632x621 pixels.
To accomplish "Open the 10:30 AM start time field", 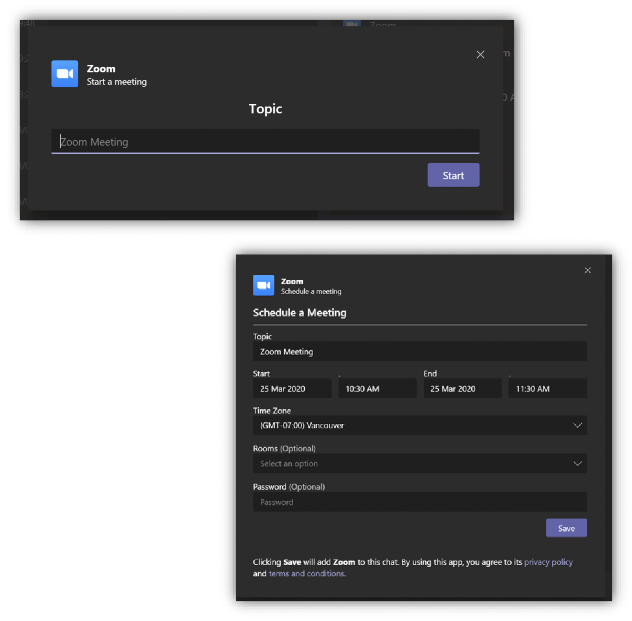I will (377, 388).
